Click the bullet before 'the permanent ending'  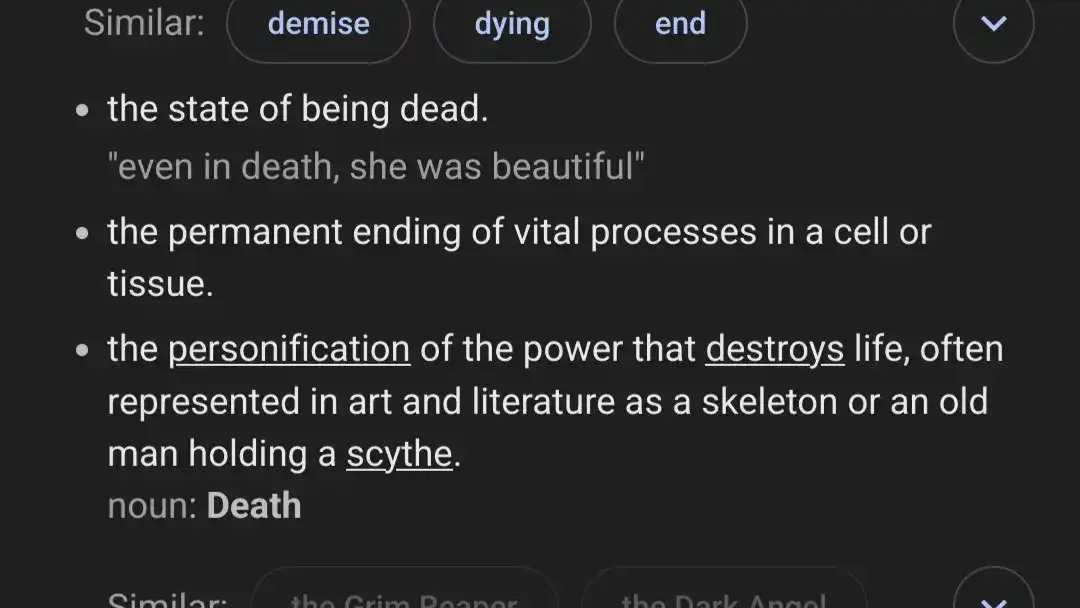[x=82, y=233]
